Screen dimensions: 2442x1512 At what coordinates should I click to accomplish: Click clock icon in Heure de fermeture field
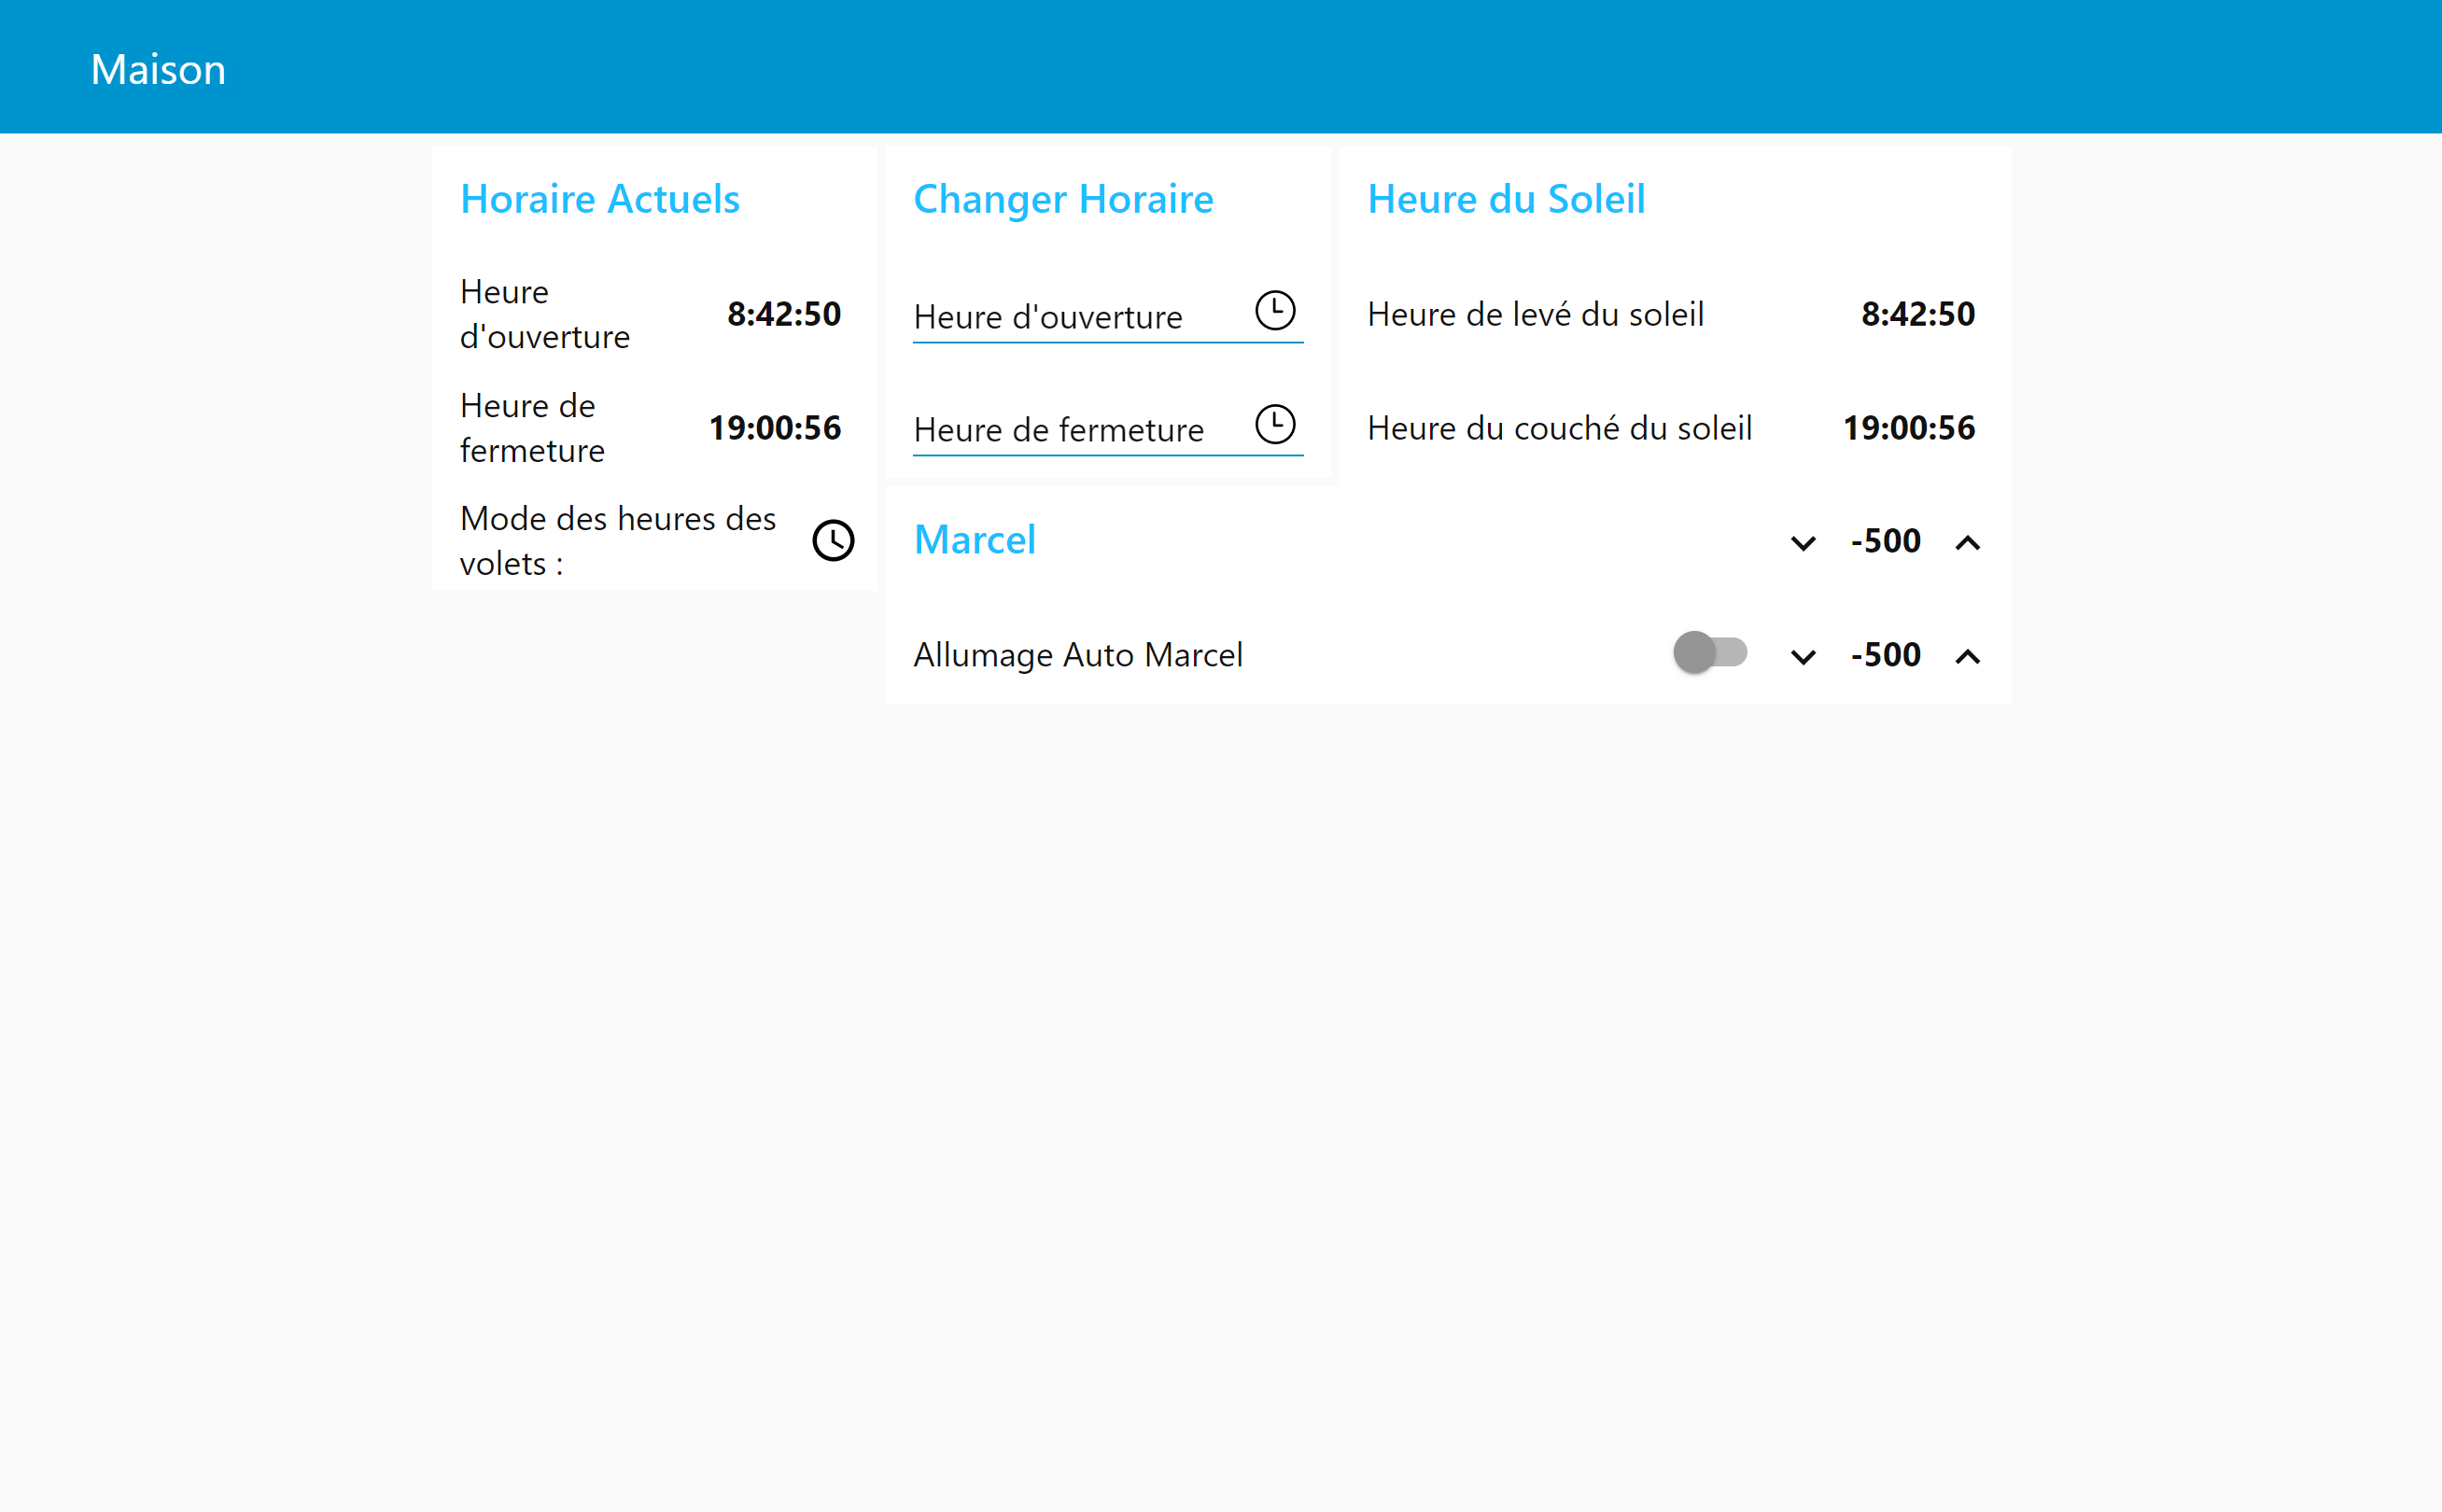1275,425
